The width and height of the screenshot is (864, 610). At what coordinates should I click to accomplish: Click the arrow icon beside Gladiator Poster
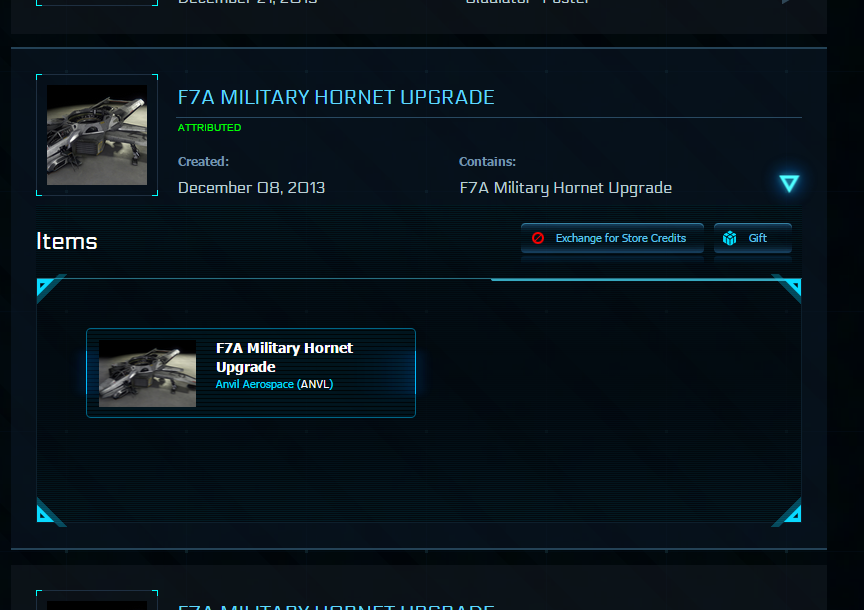[786, 2]
